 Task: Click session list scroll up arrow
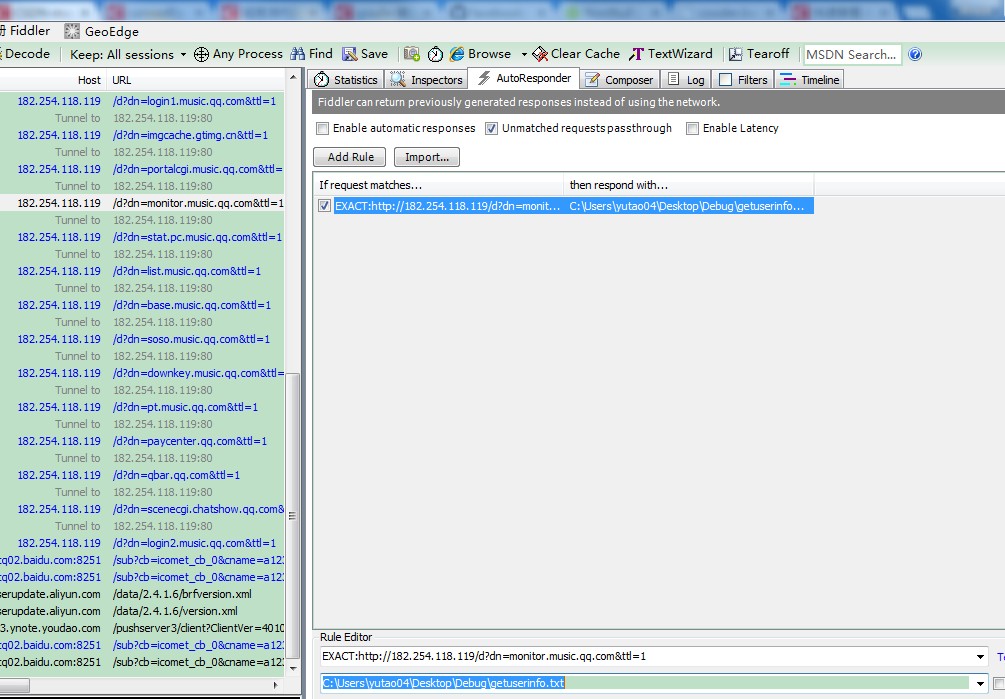294,78
